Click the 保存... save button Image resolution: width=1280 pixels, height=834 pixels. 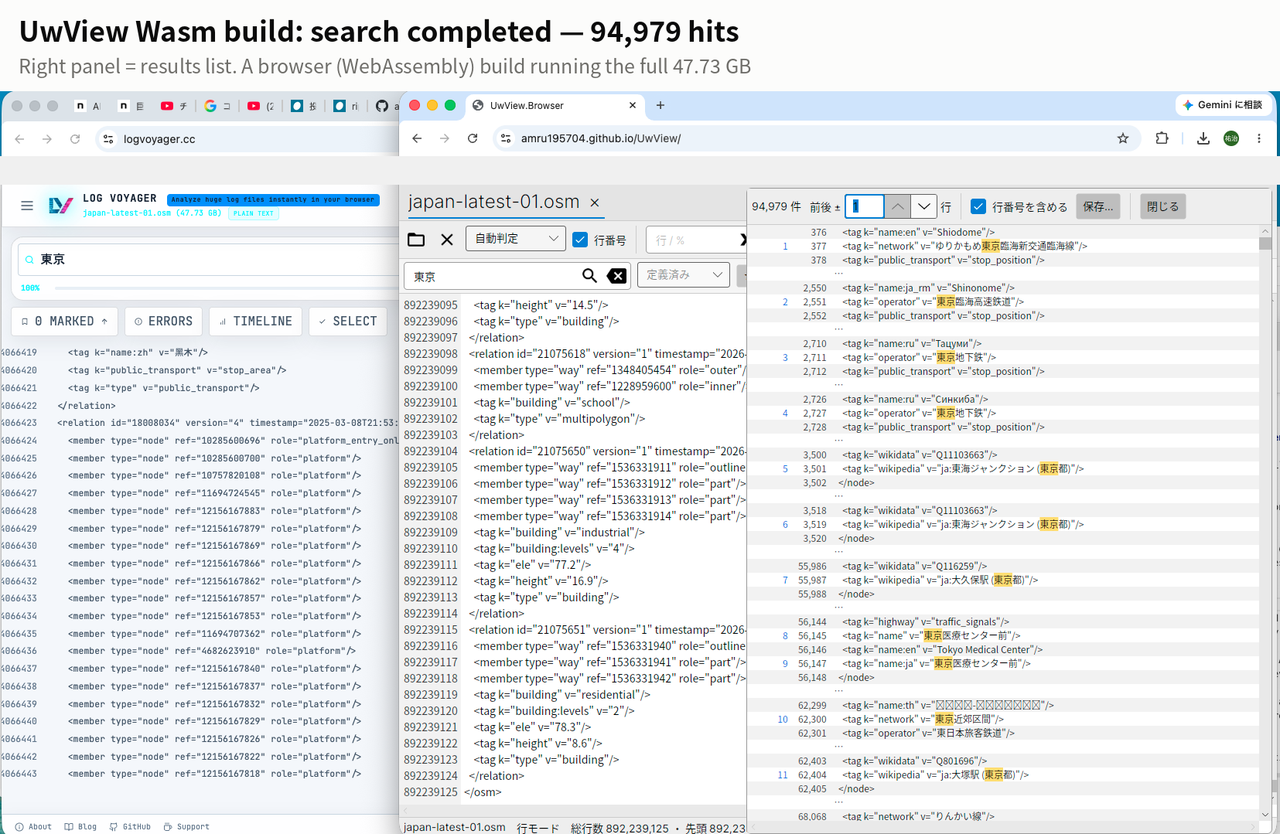[x=1098, y=207]
